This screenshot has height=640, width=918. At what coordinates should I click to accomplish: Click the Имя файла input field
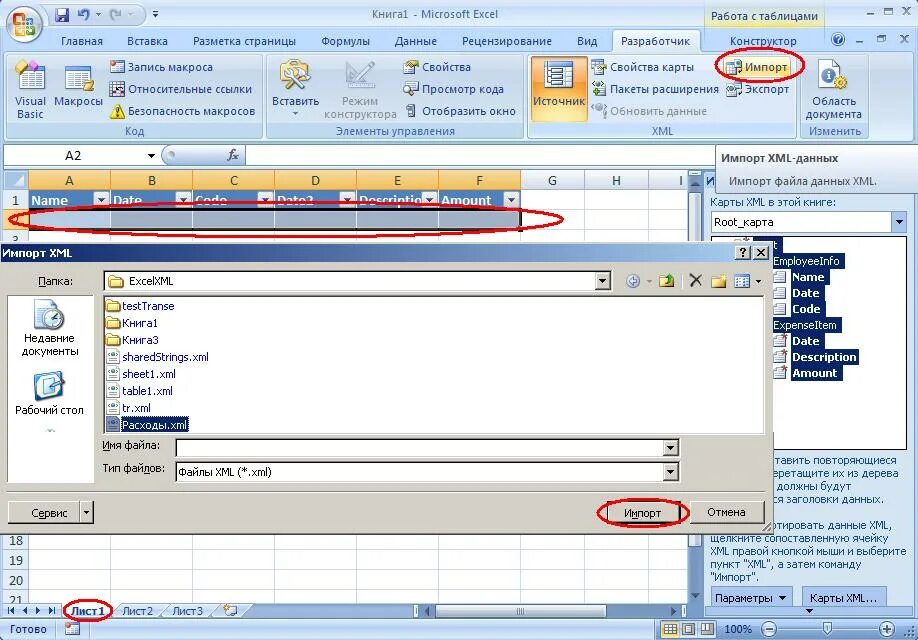420,448
